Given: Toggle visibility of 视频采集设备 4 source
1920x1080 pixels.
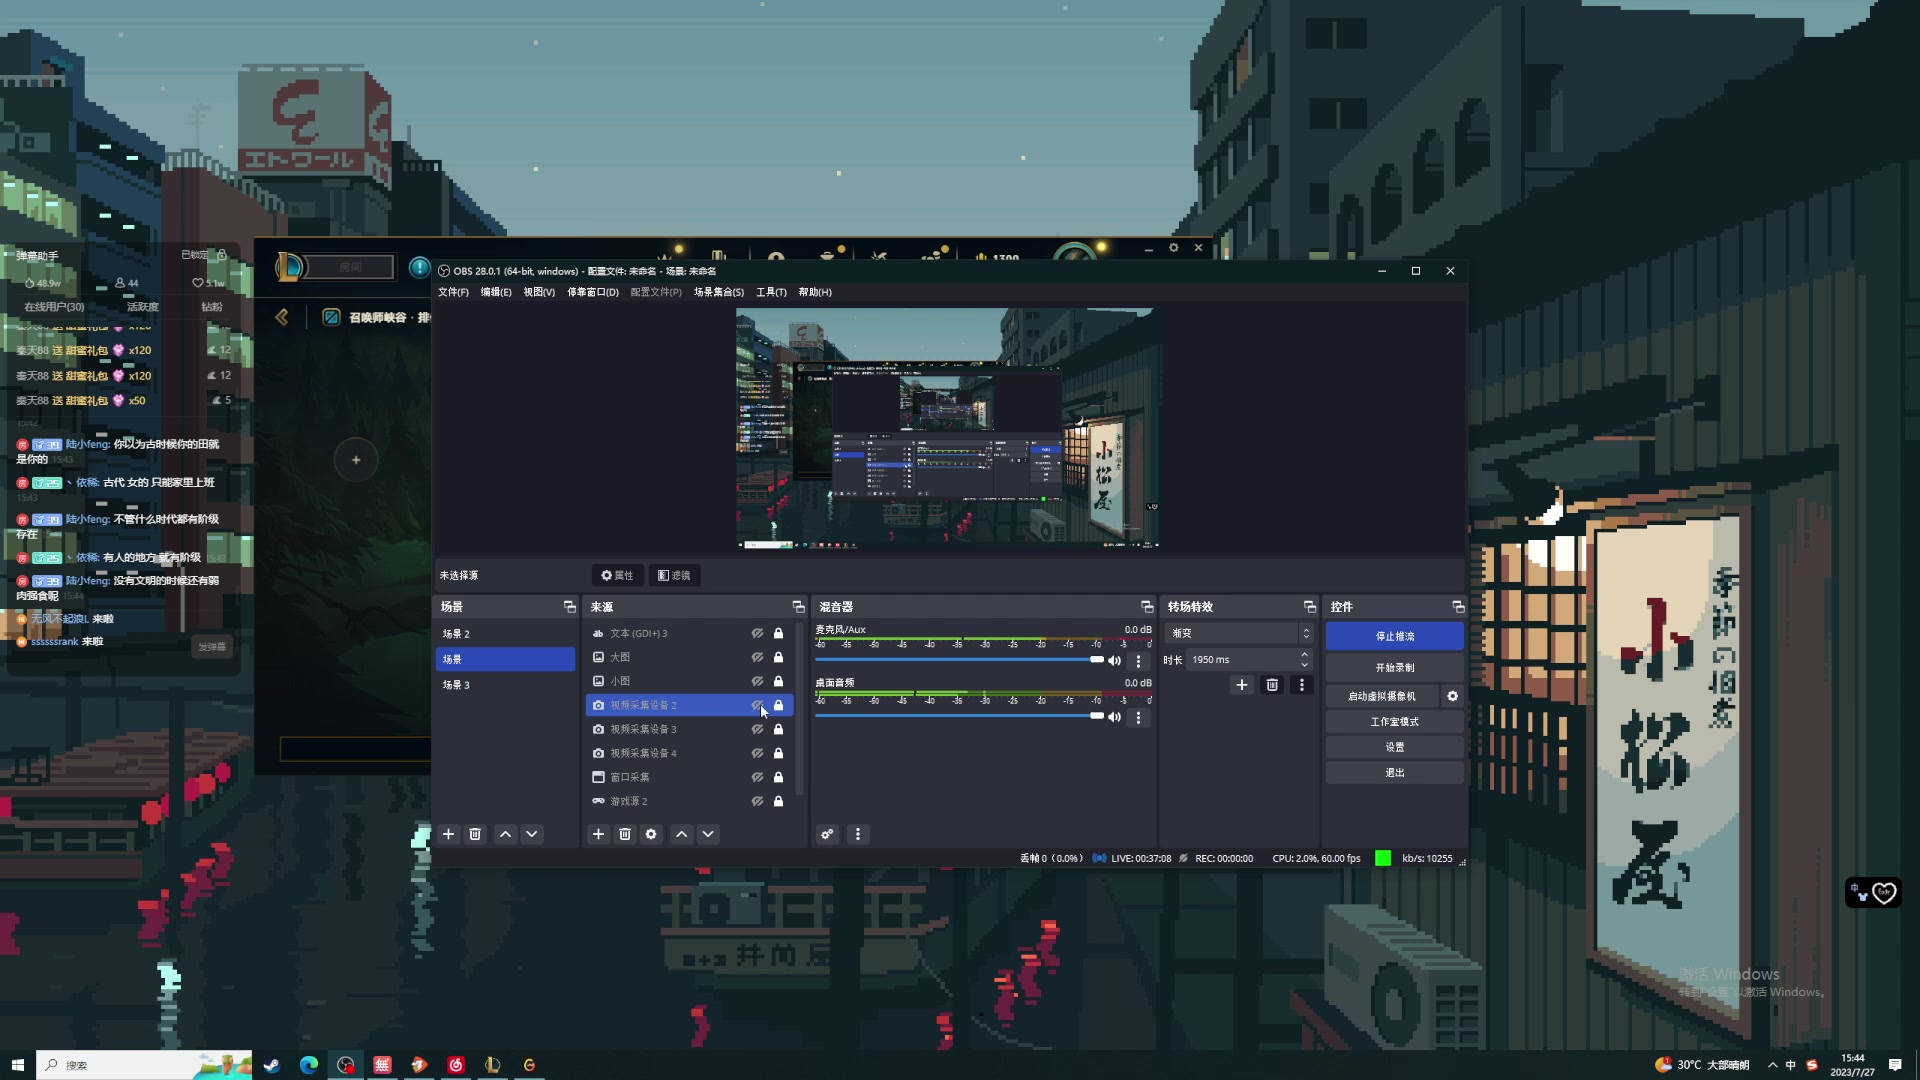Looking at the screenshot, I should tap(757, 753).
